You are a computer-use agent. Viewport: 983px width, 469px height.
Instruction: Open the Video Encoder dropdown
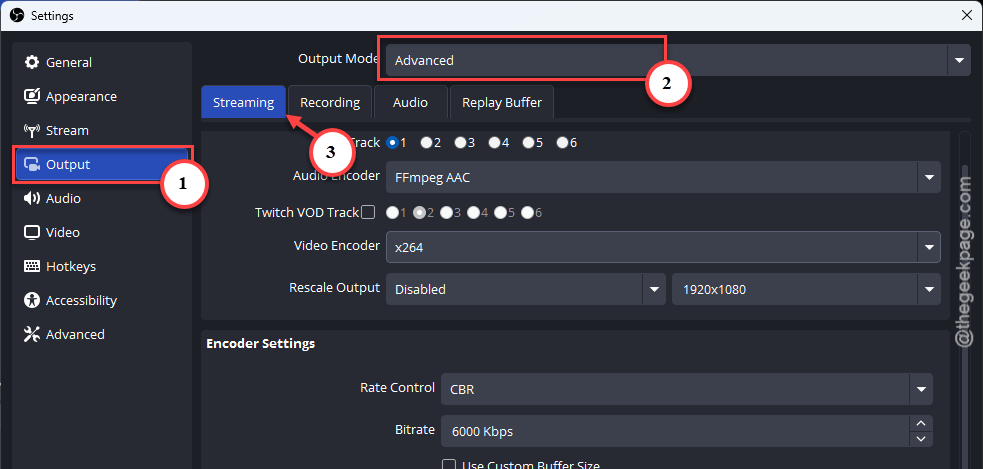tap(663, 247)
